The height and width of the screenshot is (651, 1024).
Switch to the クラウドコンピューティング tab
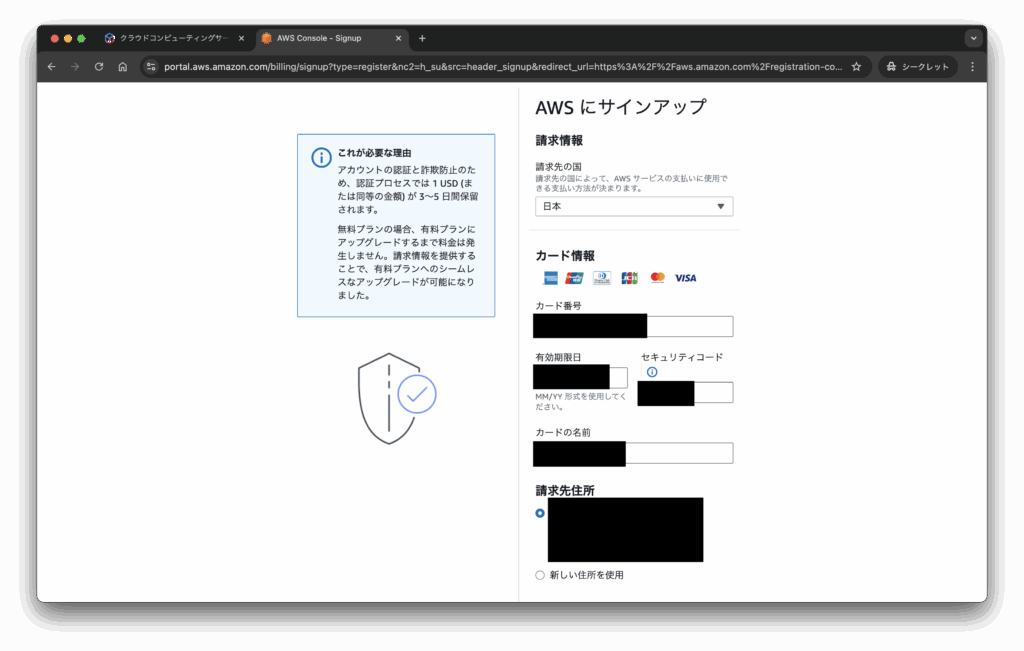pos(170,37)
